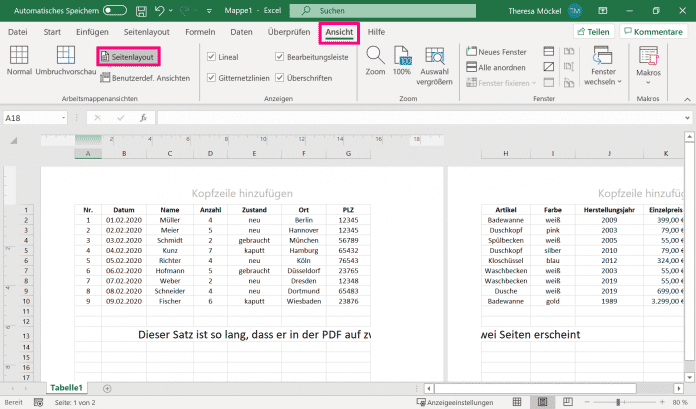Select the Seitenlayout view button
696x409 pixels.
click(x=128, y=59)
